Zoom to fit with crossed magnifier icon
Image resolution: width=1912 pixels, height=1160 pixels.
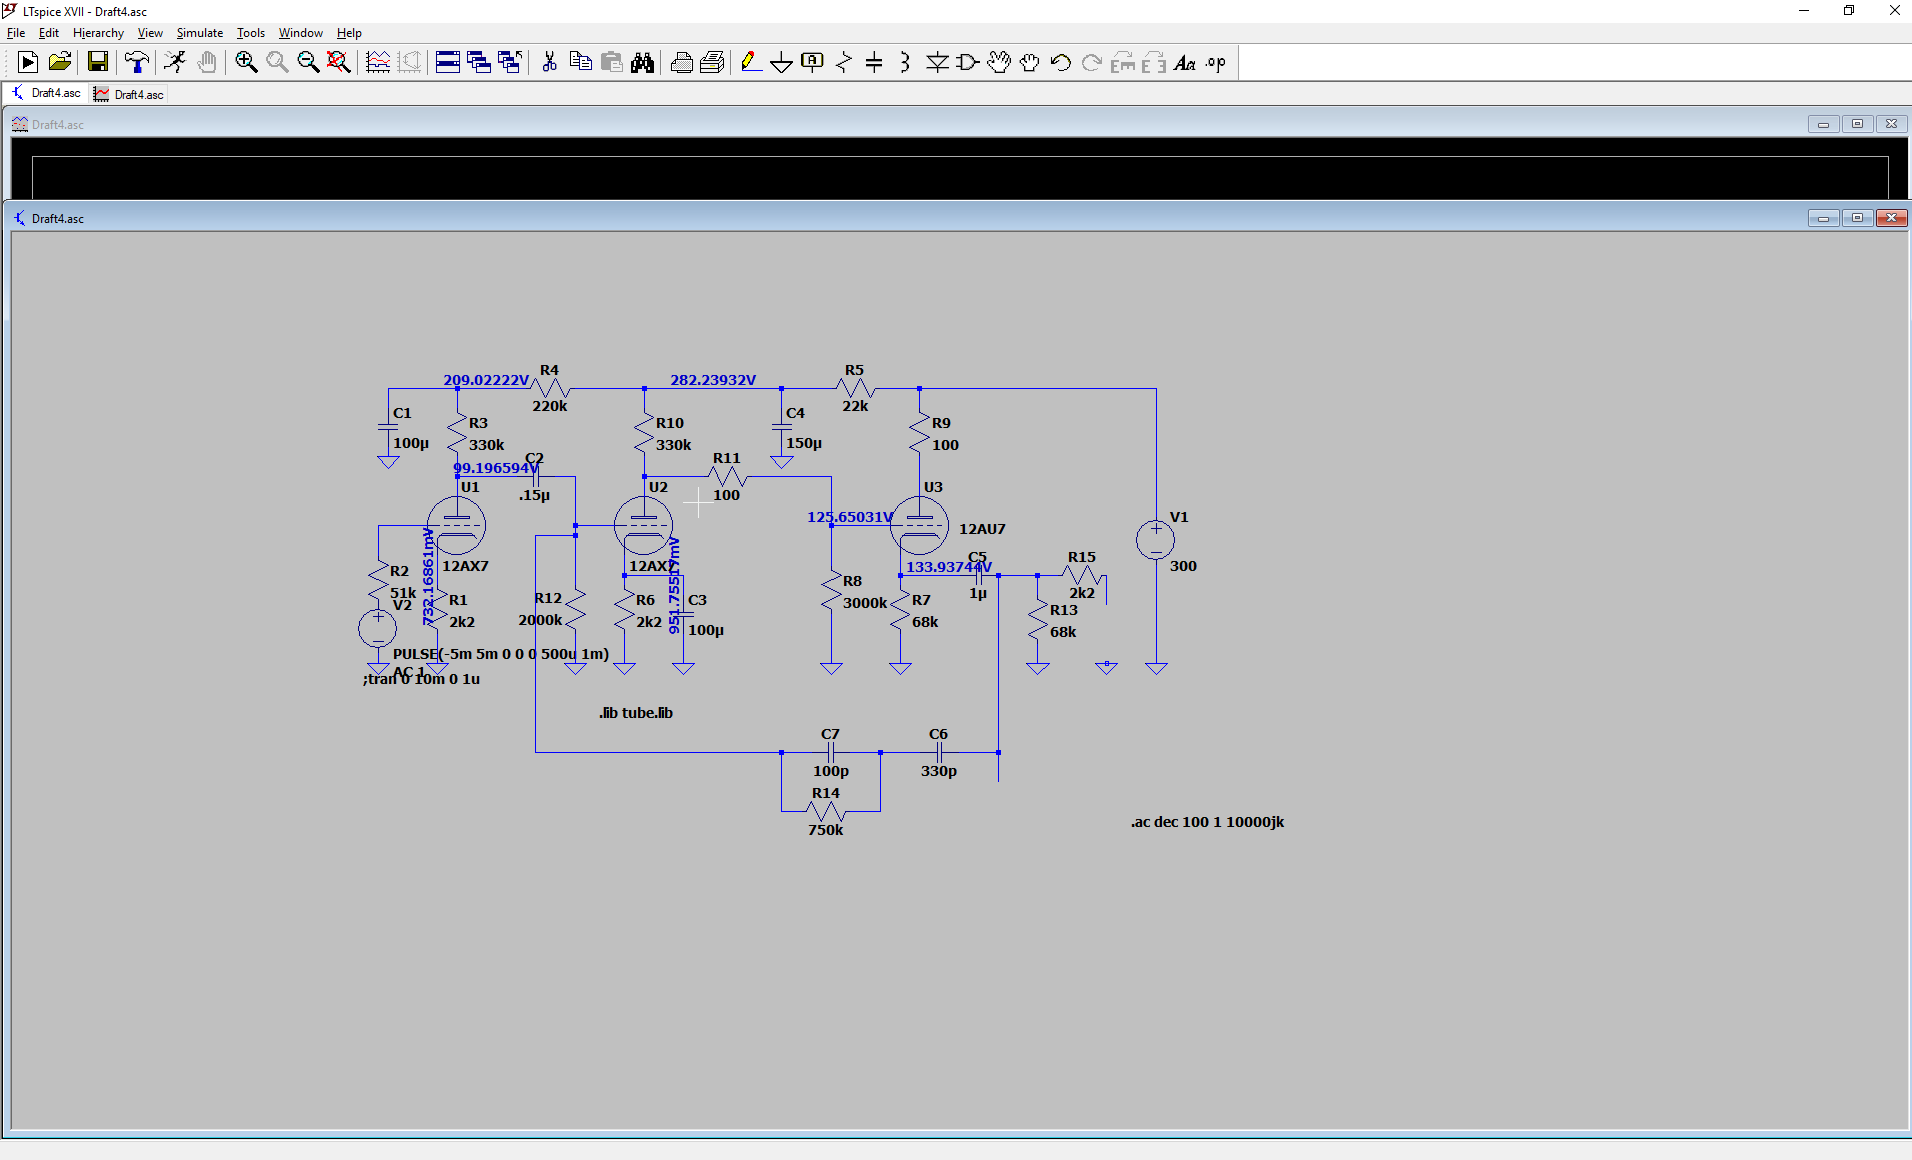pyautogui.click(x=339, y=63)
